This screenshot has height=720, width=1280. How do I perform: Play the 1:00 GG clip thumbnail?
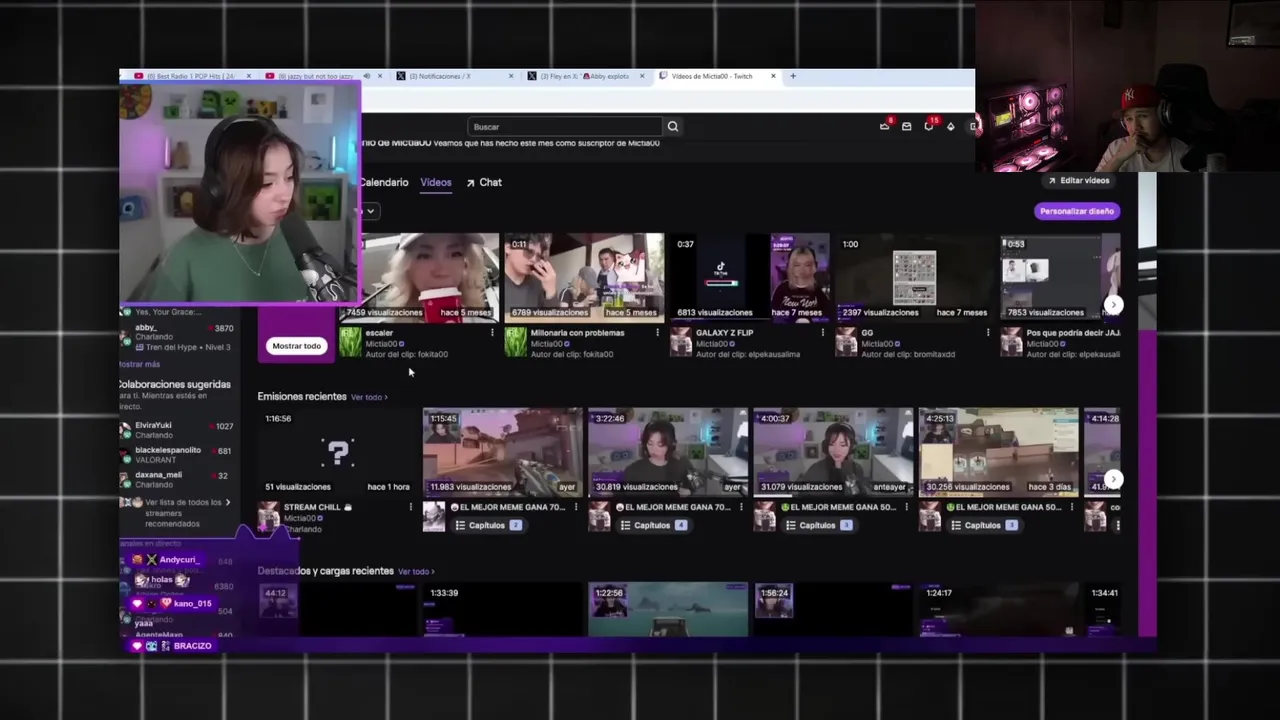tap(915, 278)
